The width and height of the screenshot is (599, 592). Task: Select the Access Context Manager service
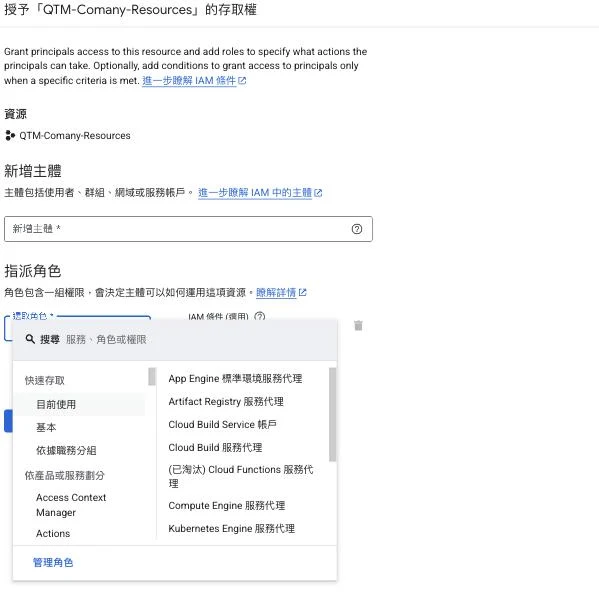pos(71,505)
